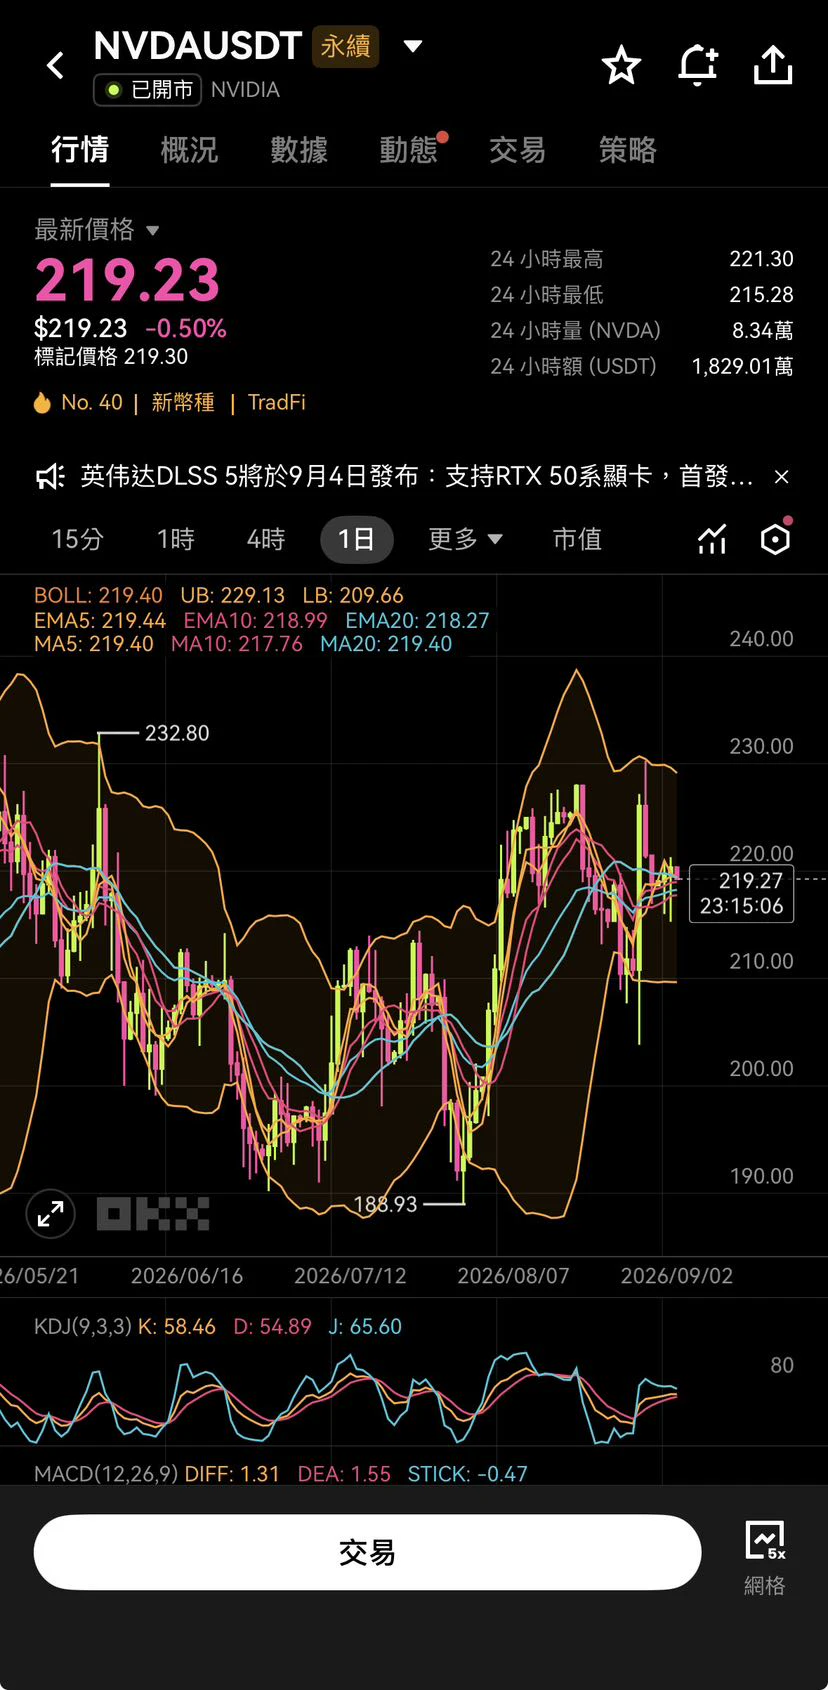Tap the 已開市 market status badge

[148, 90]
